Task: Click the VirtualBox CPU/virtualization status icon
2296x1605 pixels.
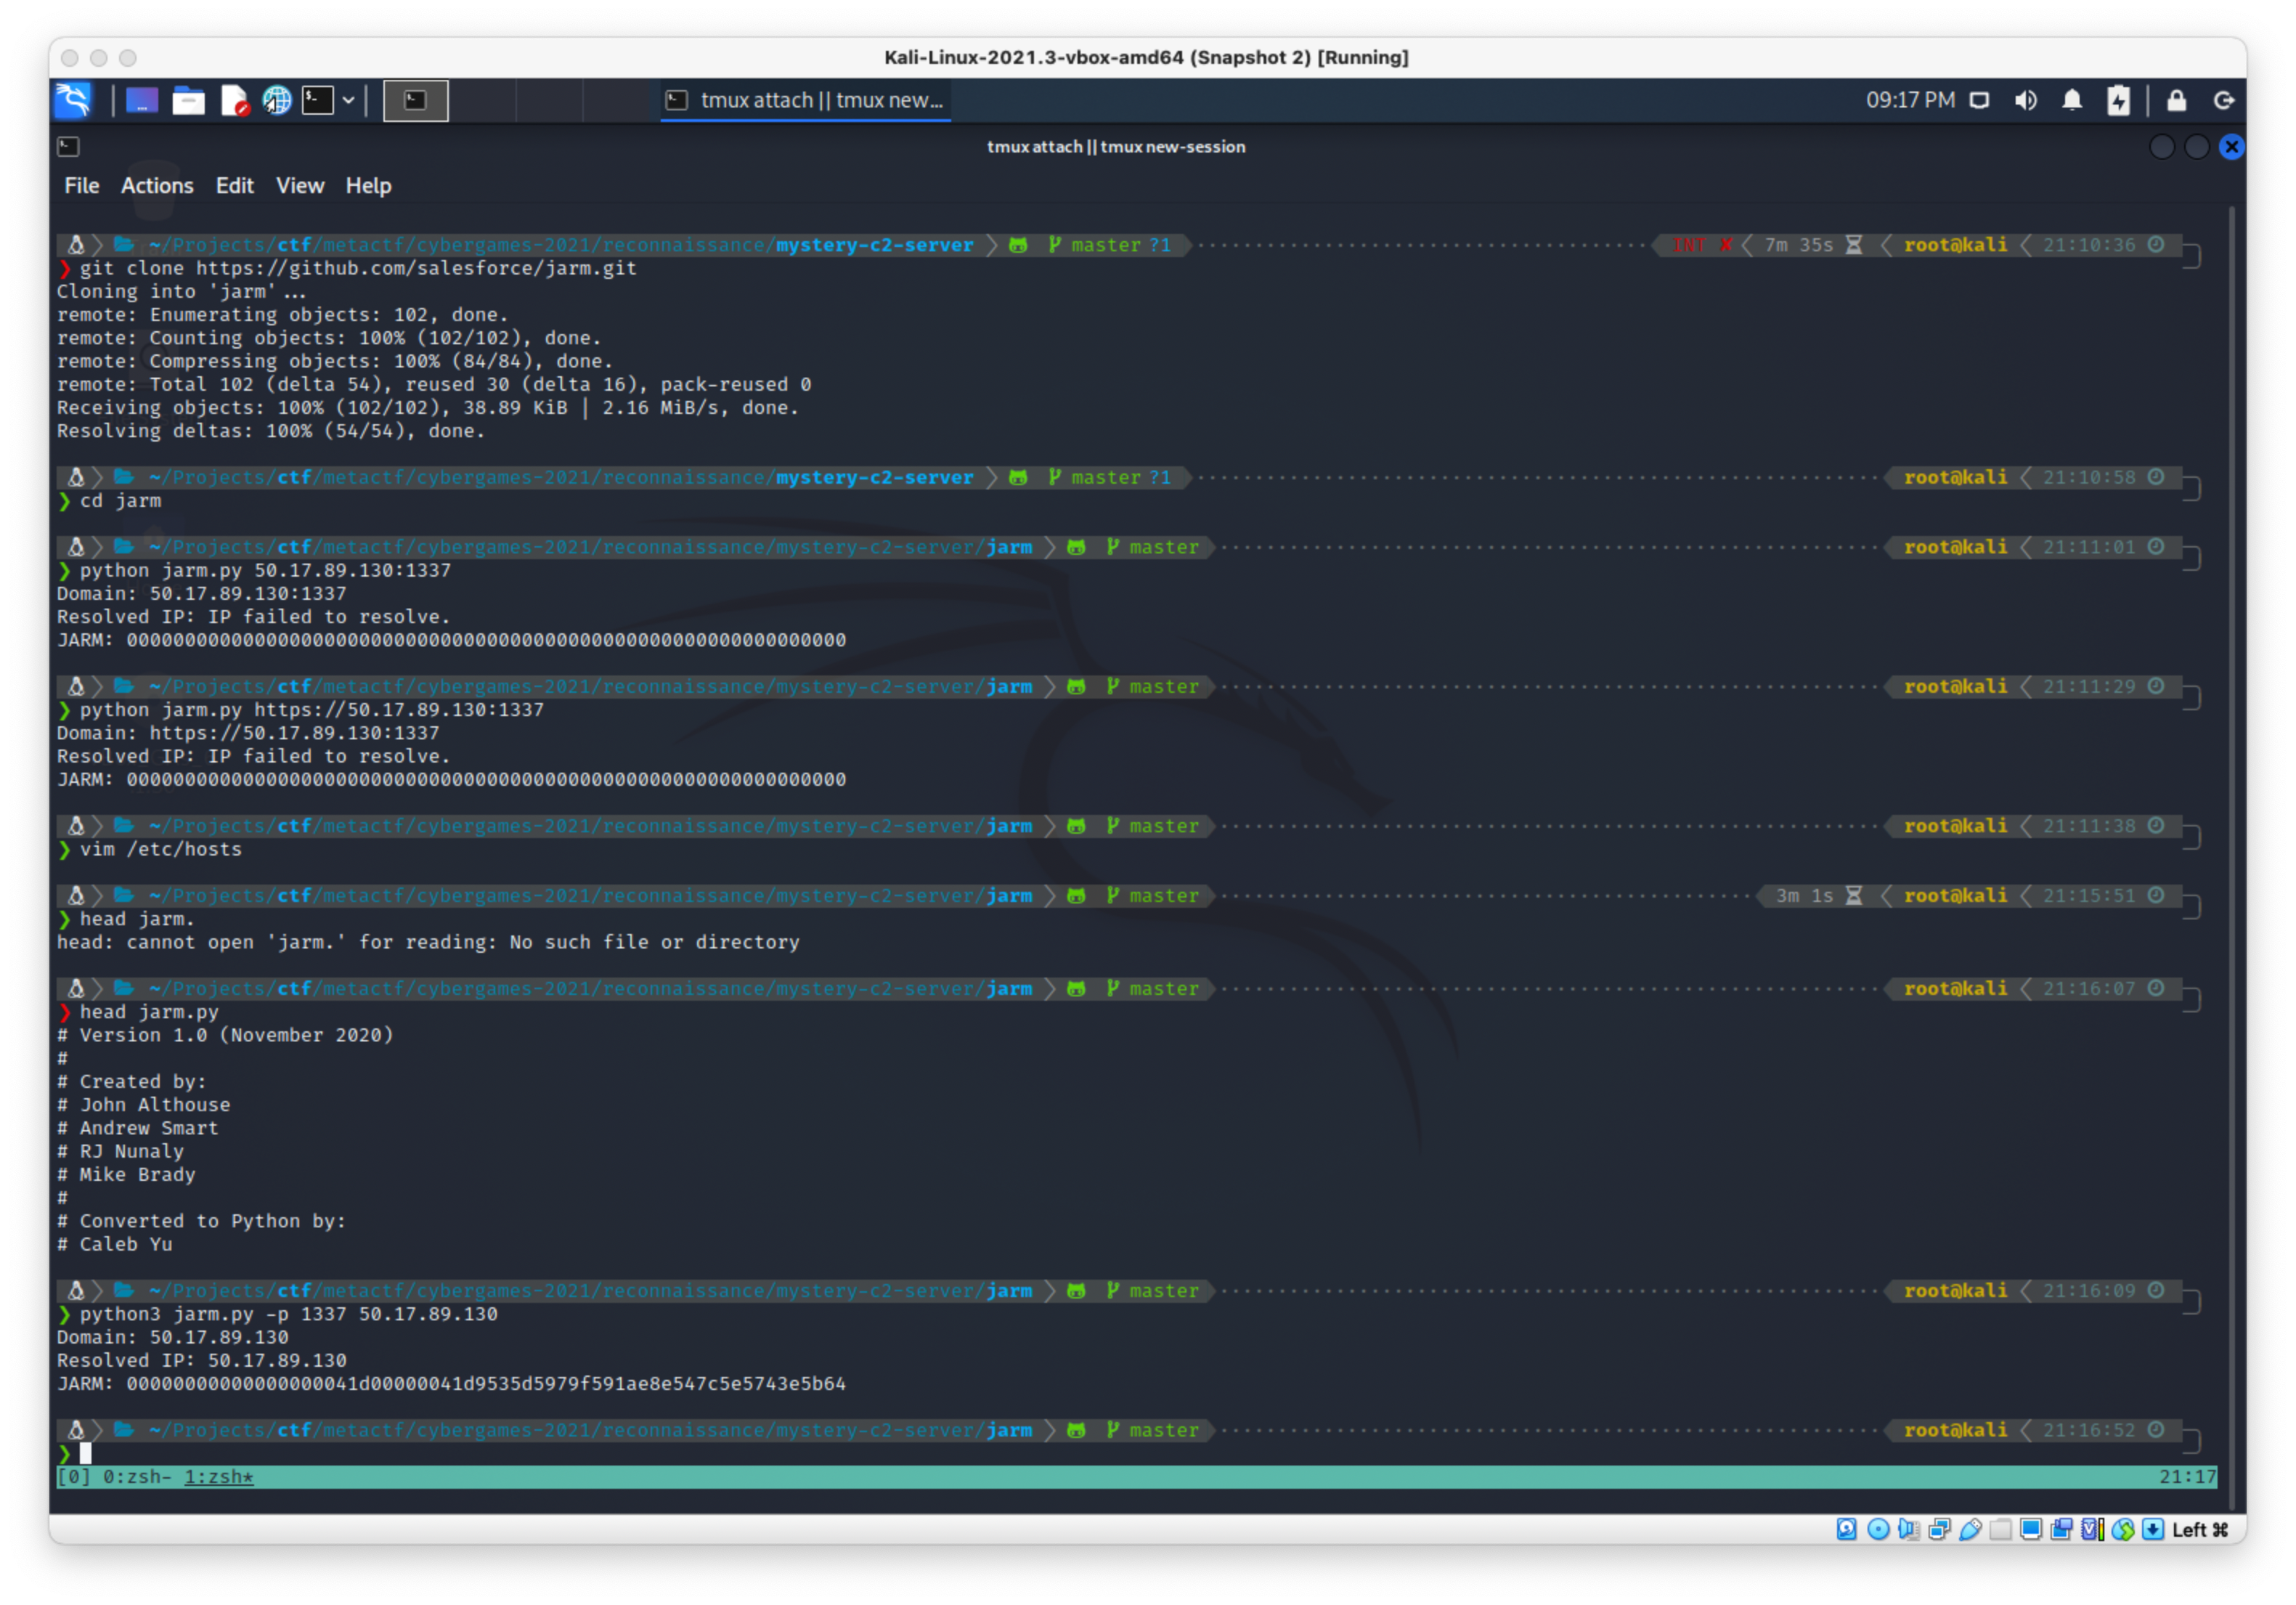Action: click(2092, 1529)
